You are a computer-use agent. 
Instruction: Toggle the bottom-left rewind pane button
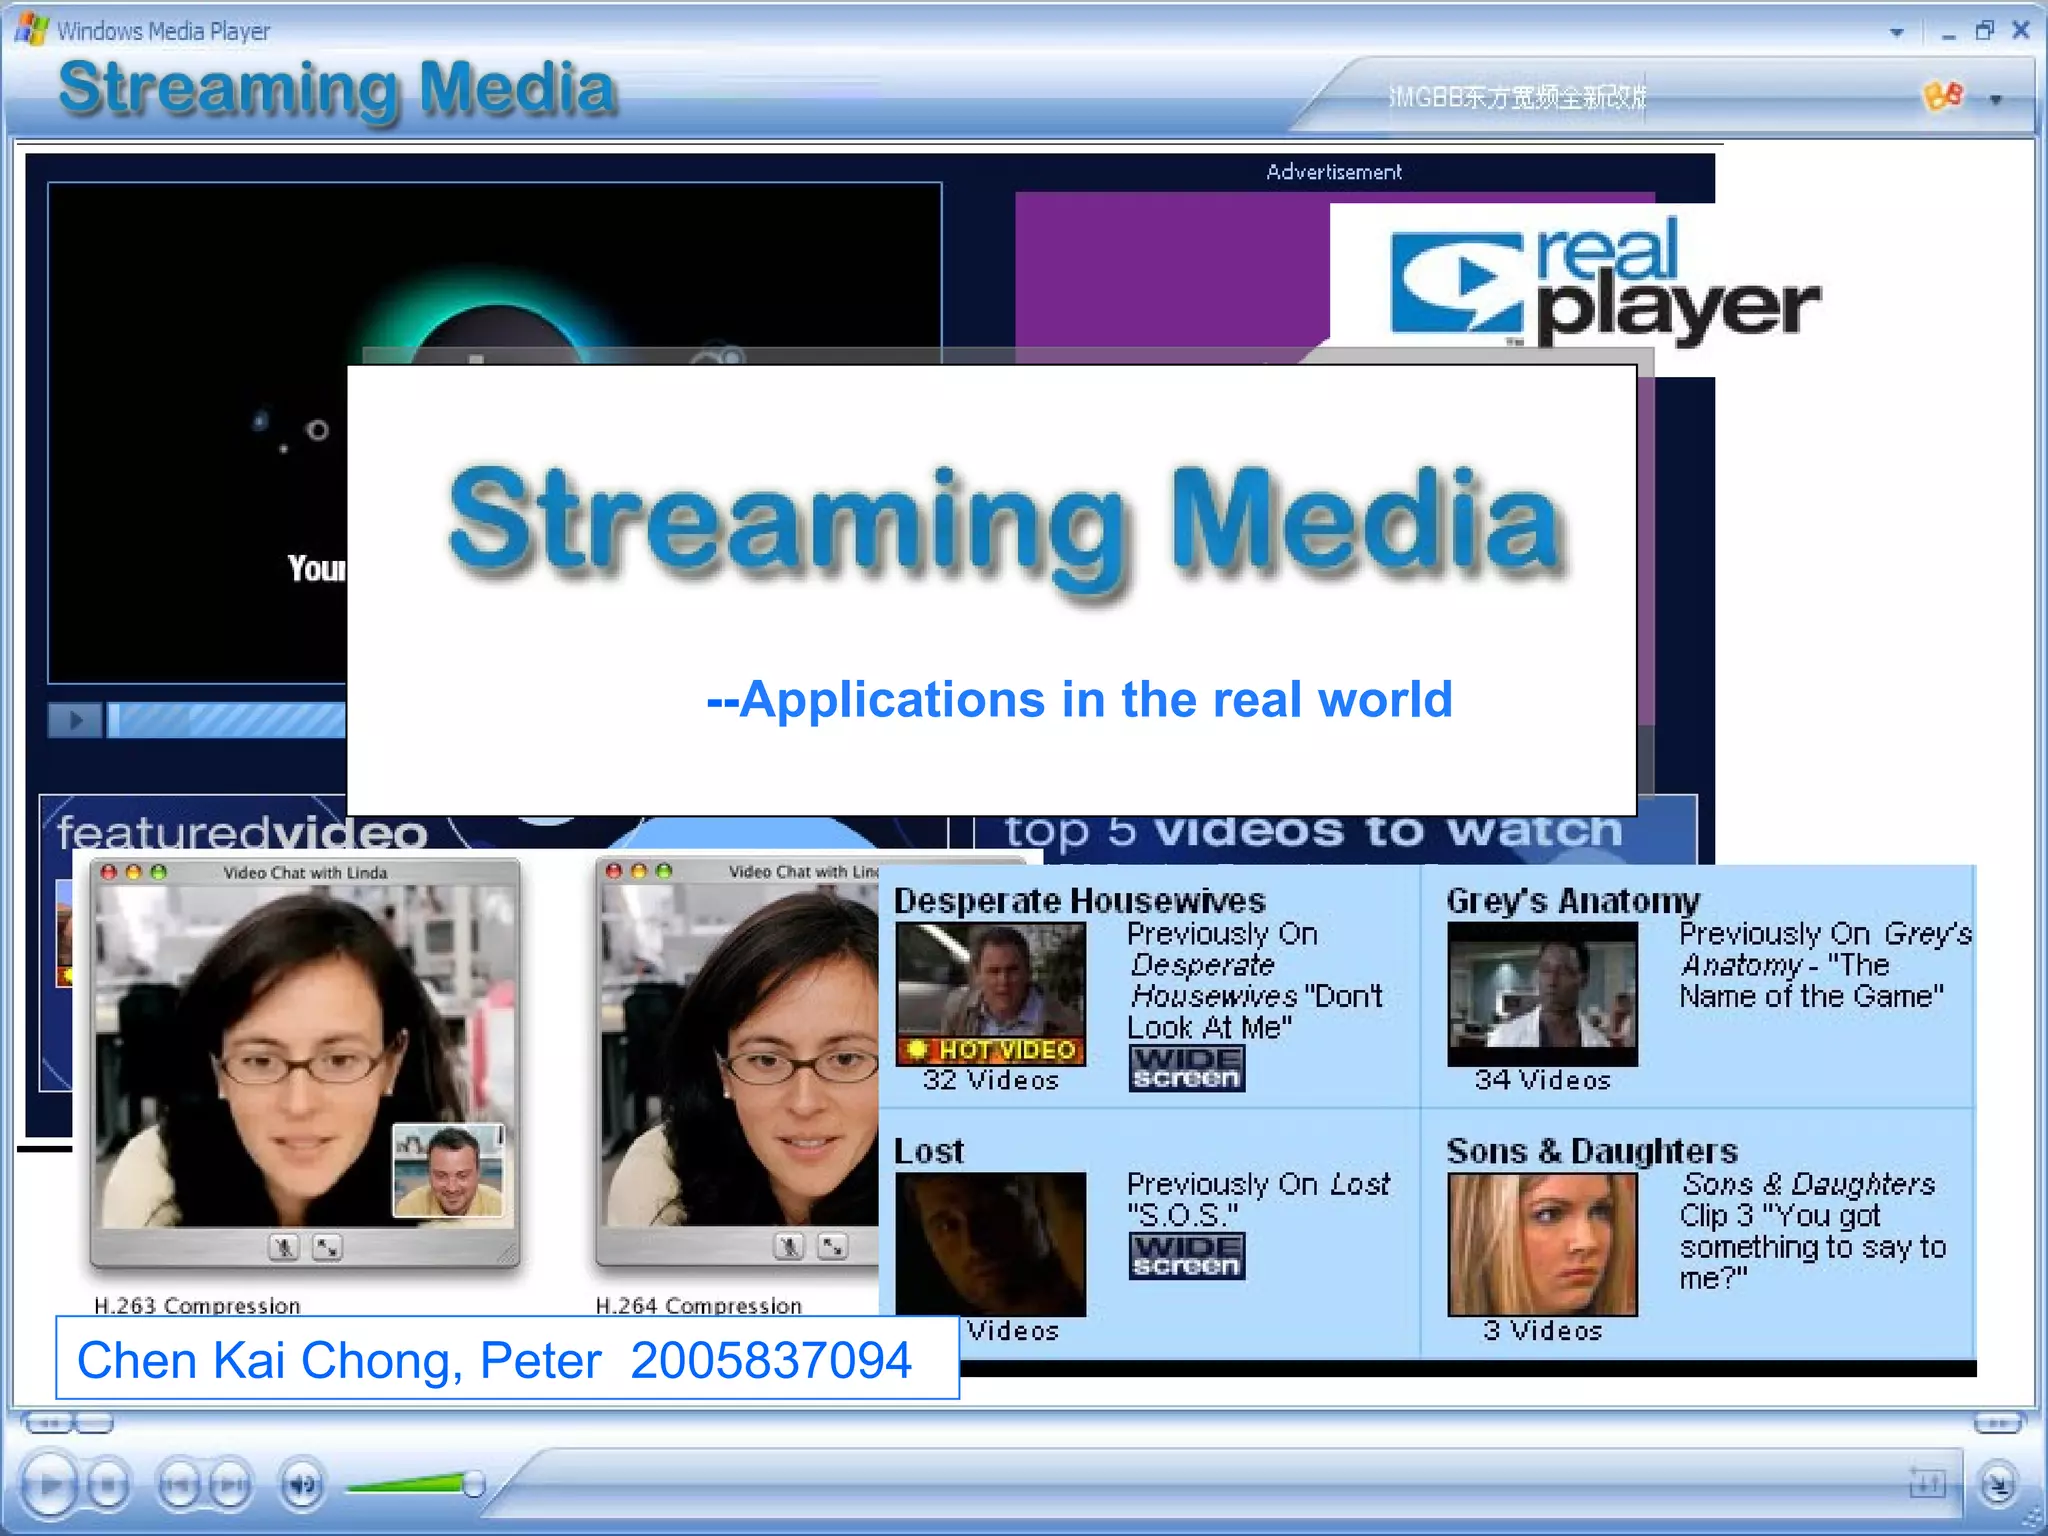[48, 1422]
